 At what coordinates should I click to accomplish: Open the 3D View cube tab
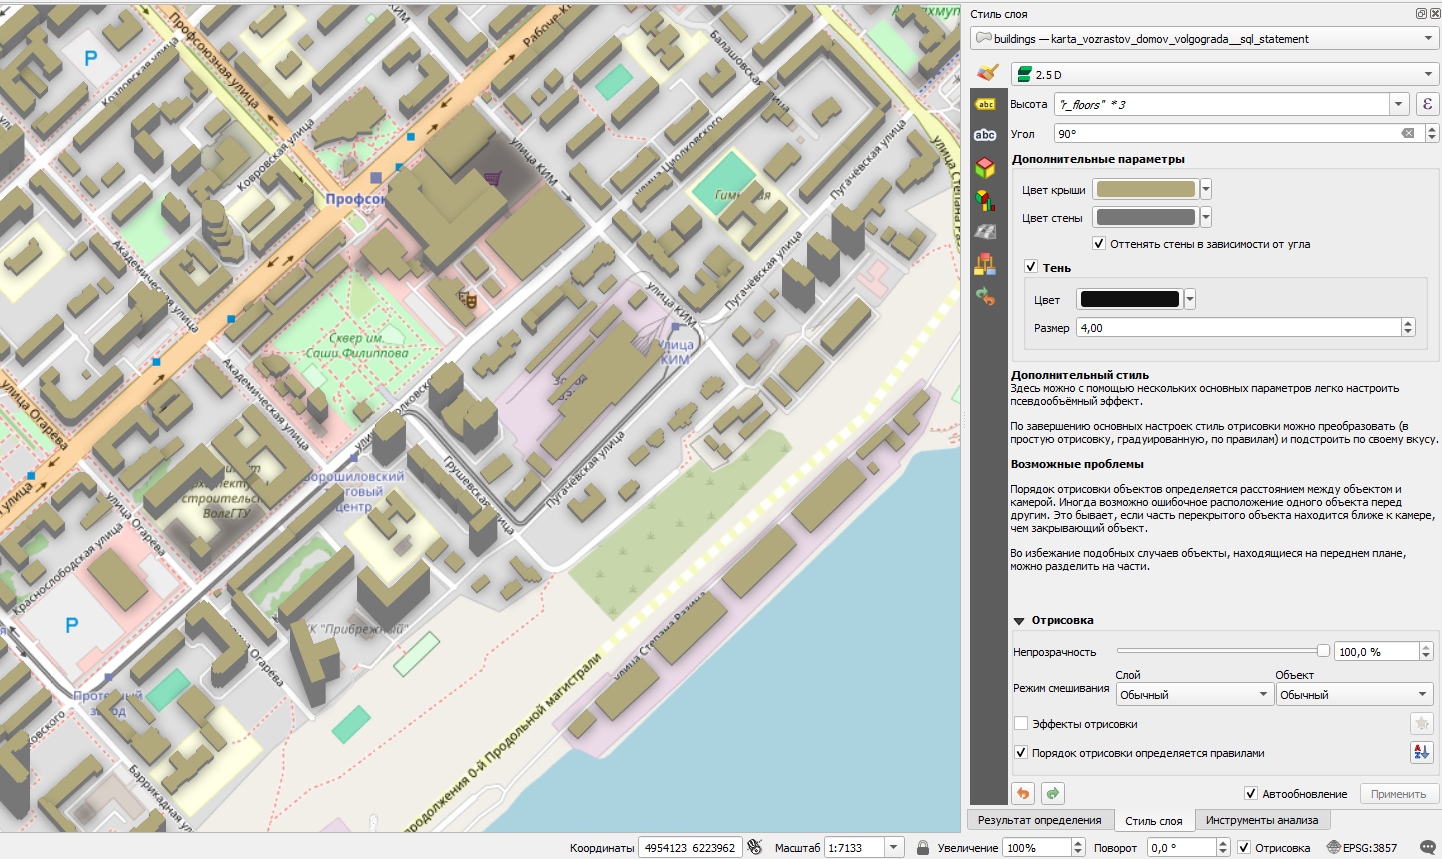point(986,167)
